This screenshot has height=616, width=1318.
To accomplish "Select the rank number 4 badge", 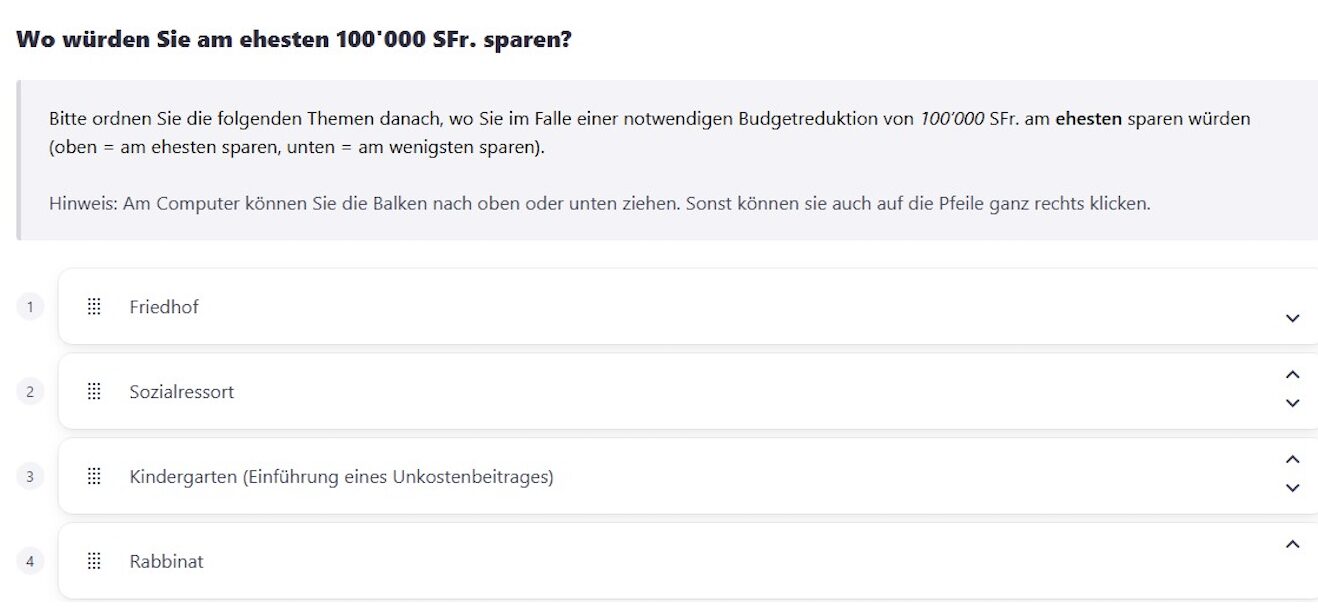I will (x=30, y=562).
